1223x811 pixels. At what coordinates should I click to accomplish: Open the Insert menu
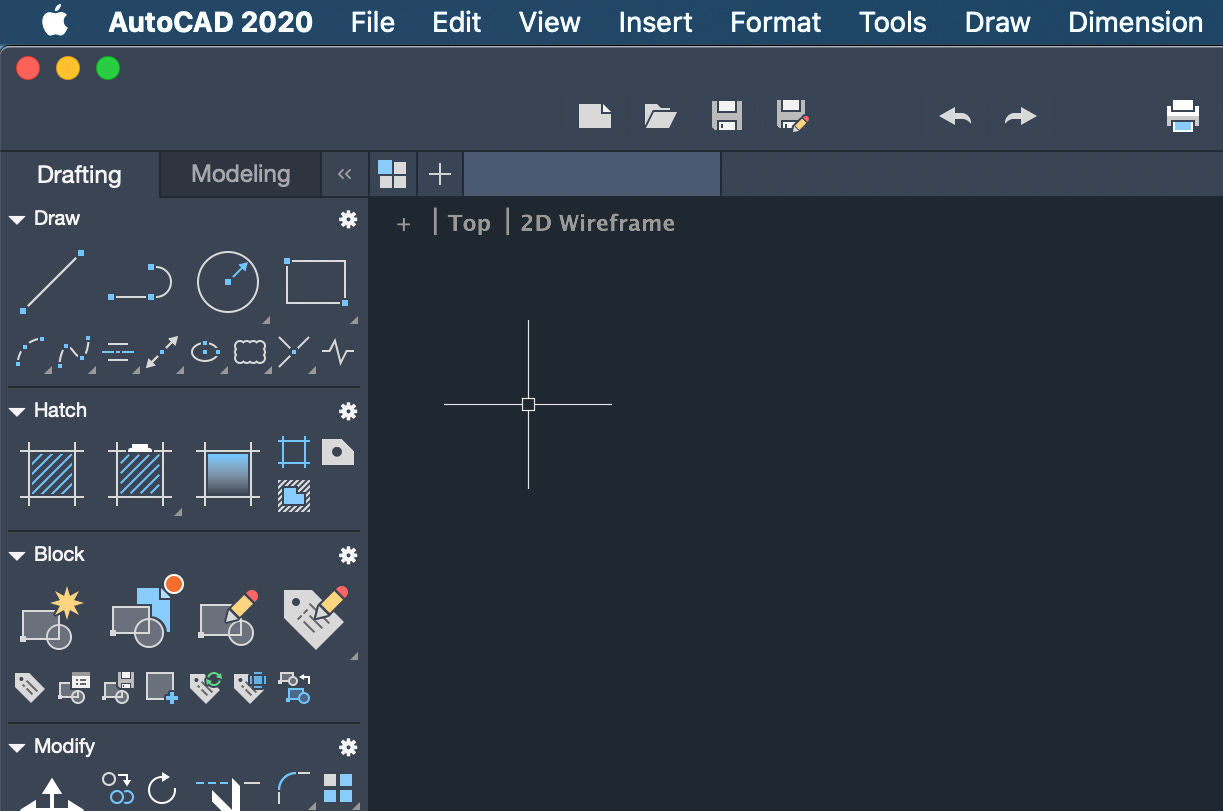point(656,22)
